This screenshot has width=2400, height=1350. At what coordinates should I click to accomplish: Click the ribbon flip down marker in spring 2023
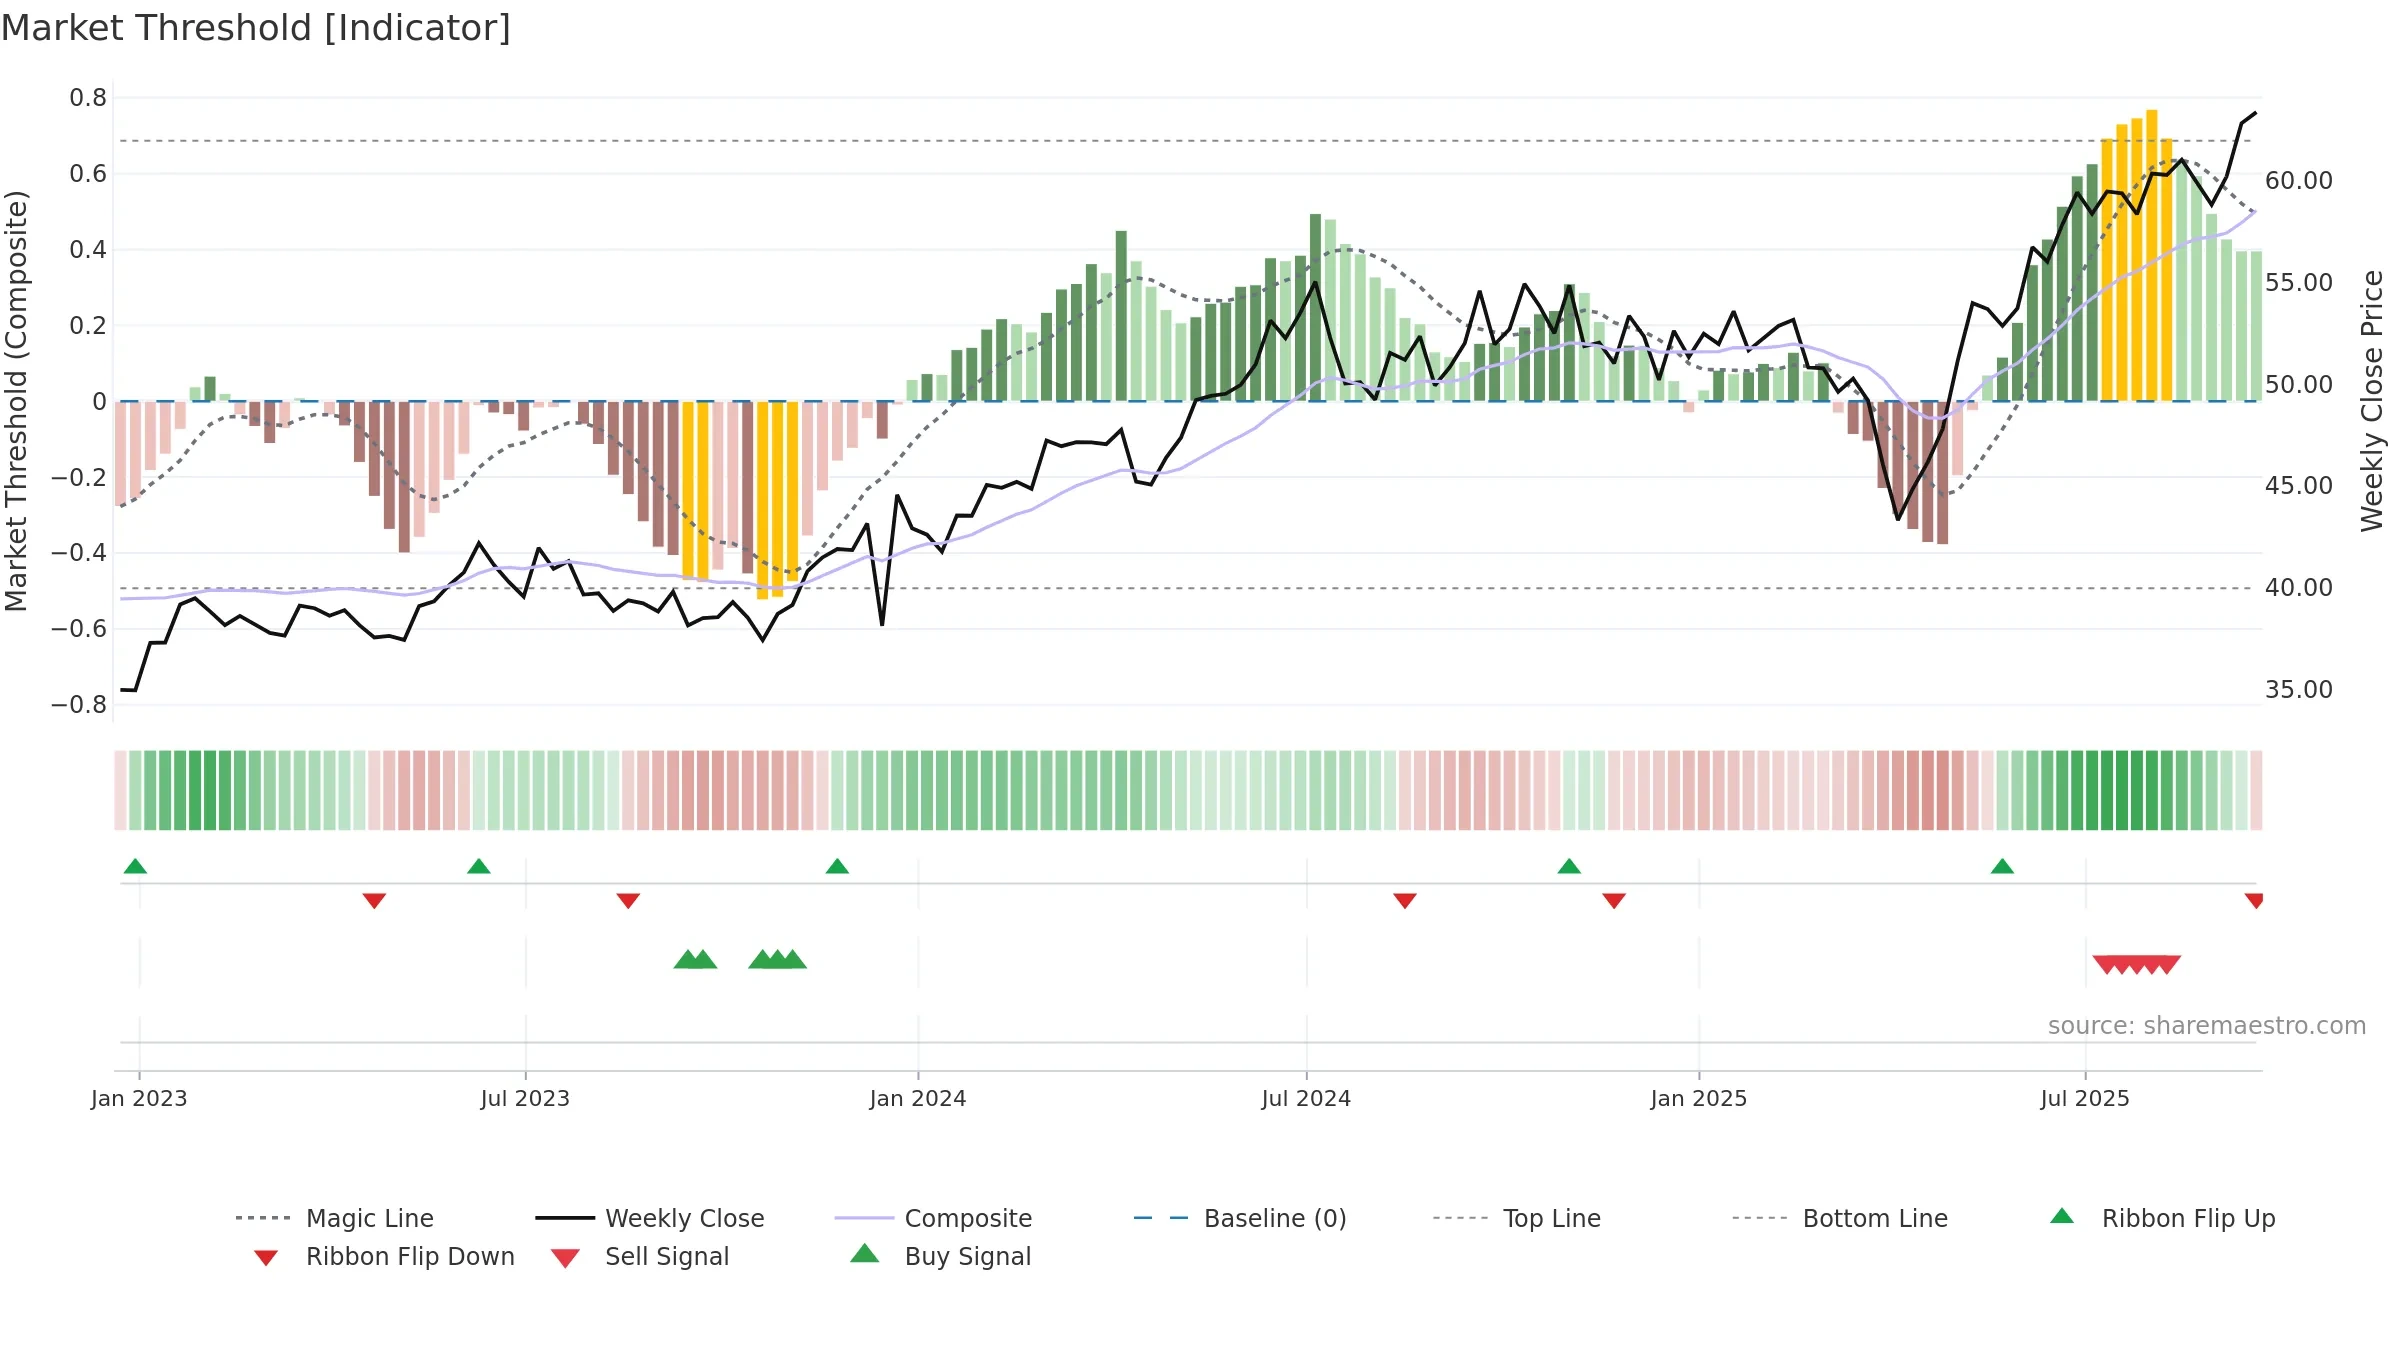(374, 901)
